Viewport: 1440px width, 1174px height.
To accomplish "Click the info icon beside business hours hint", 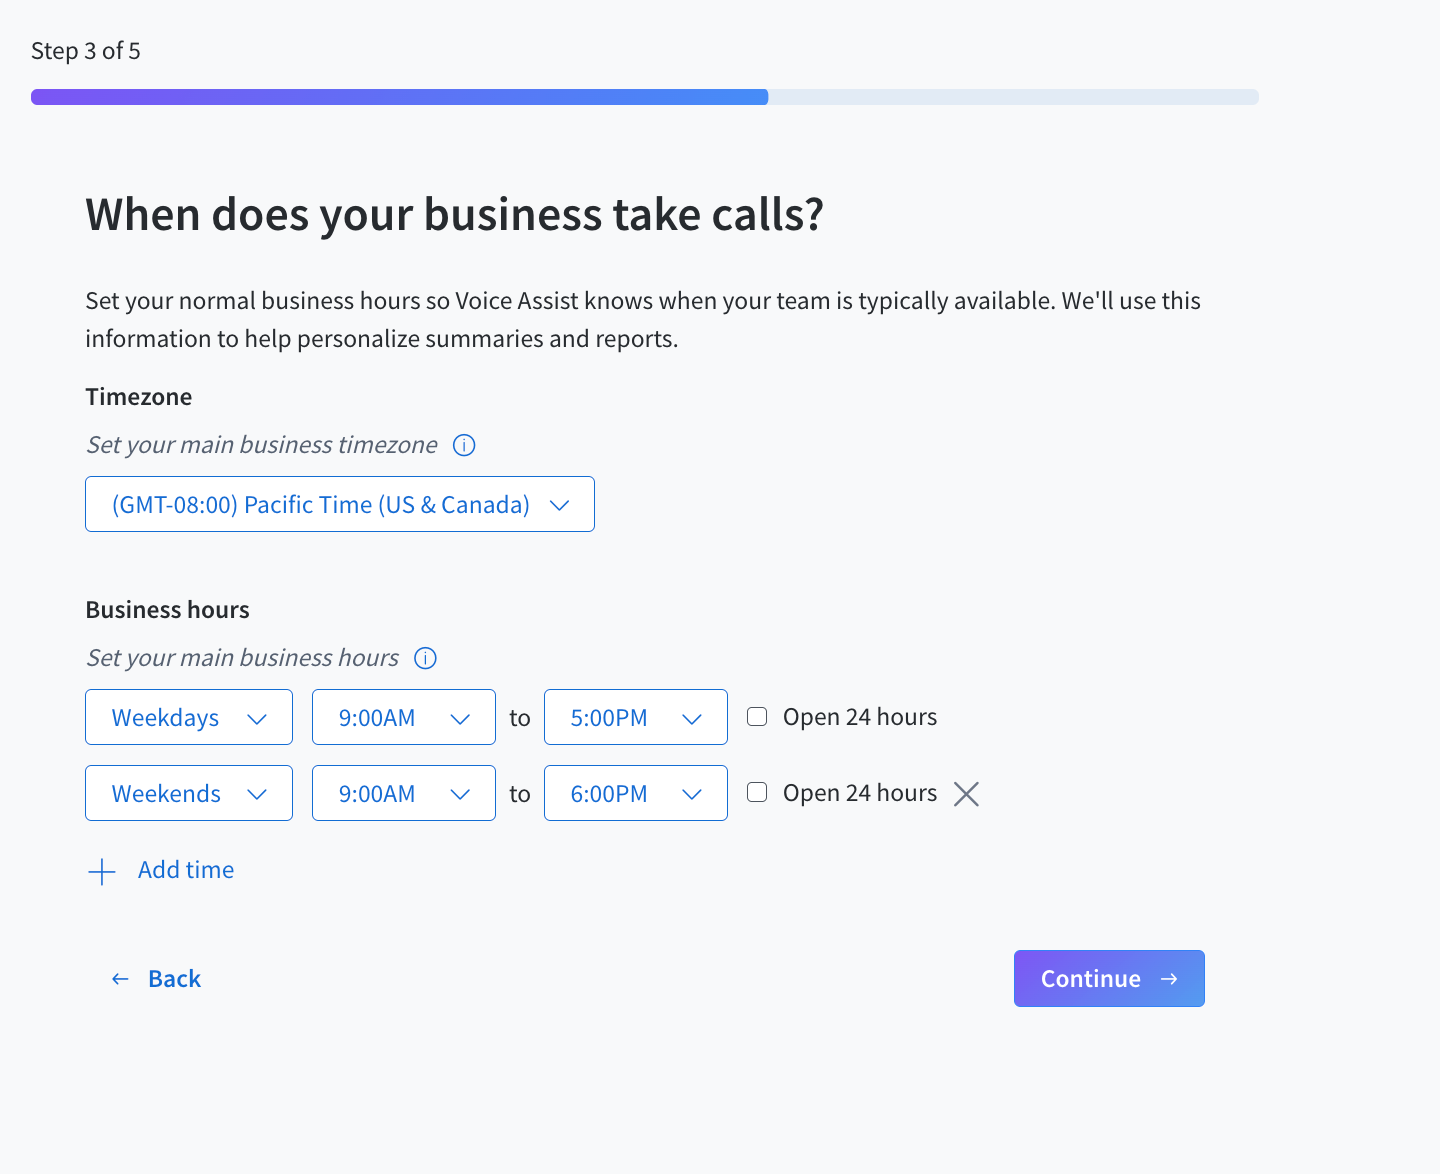I will 425,658.
